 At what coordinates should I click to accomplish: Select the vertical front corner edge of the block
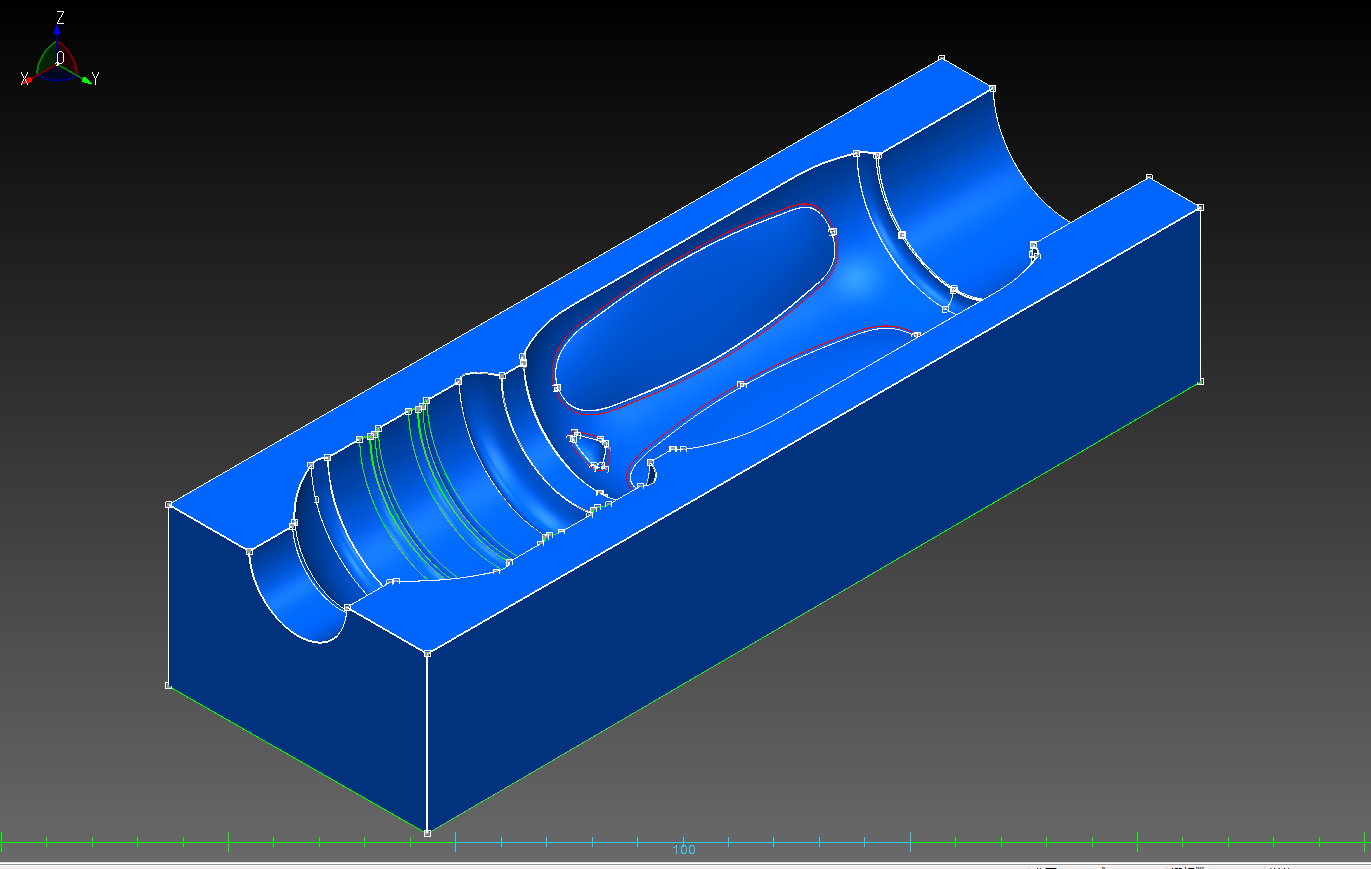pyautogui.click(x=427, y=743)
